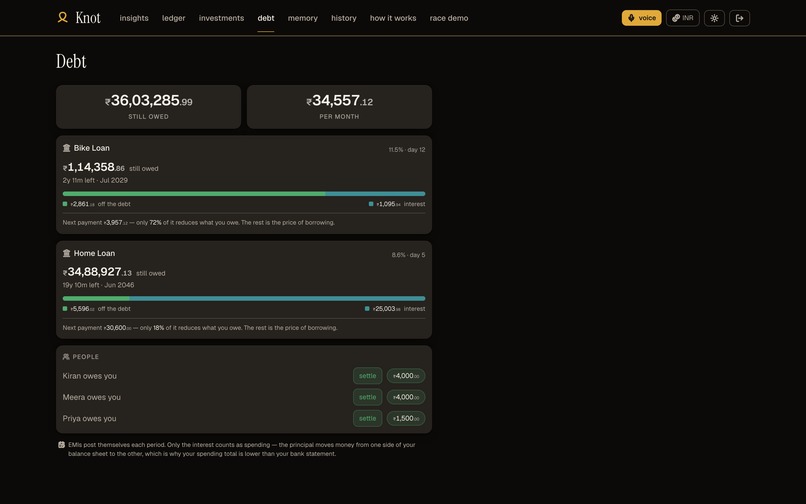This screenshot has height=504, width=806.
Task: Click Priya's ₹1,500 amount pill
Action: [406, 419]
